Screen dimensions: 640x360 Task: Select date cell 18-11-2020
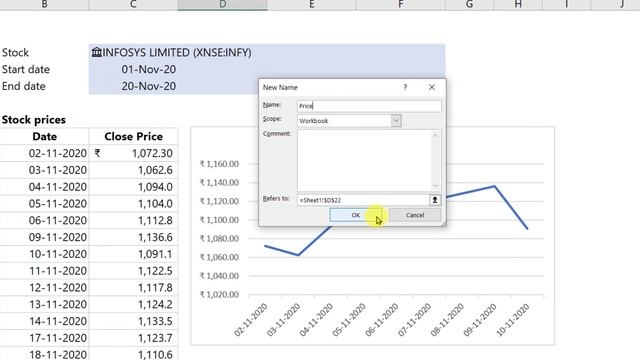(x=44, y=354)
